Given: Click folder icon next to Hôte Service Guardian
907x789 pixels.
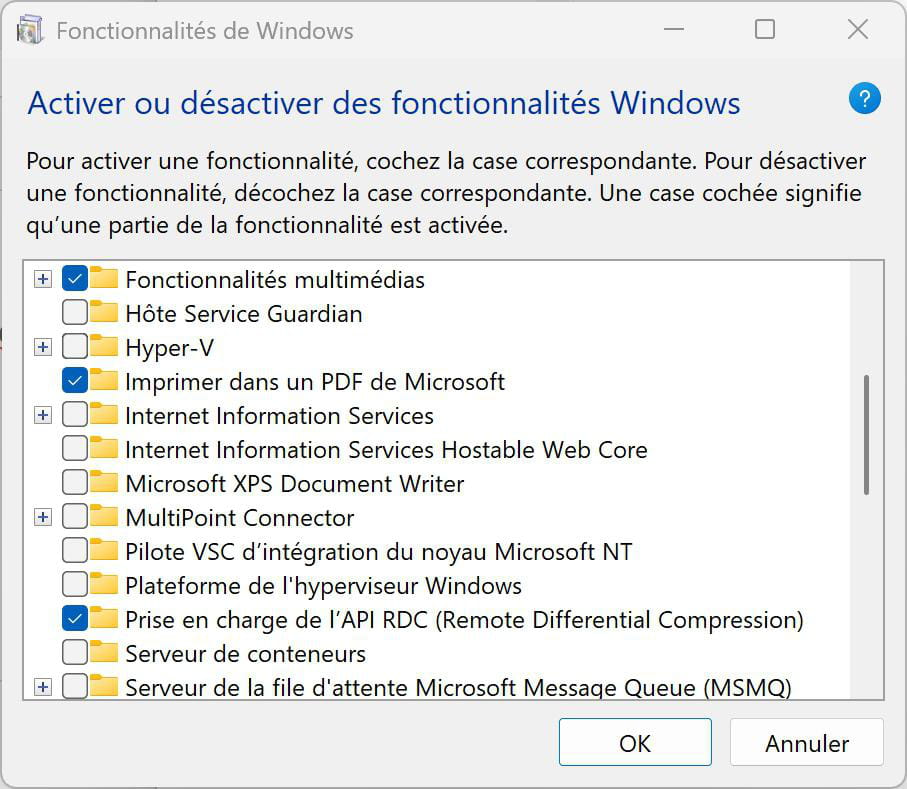Looking at the screenshot, I should tap(104, 312).
